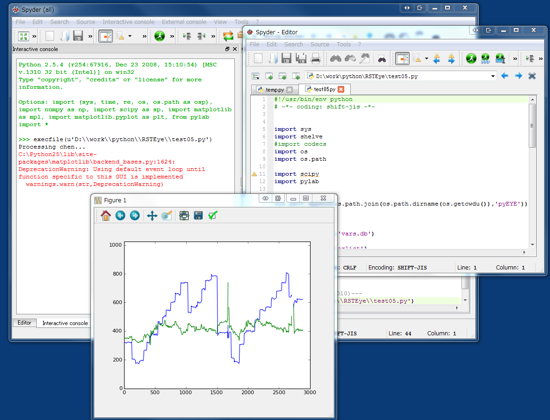
Task: Click Print icon in Editor window toolbar
Action: coord(315,58)
